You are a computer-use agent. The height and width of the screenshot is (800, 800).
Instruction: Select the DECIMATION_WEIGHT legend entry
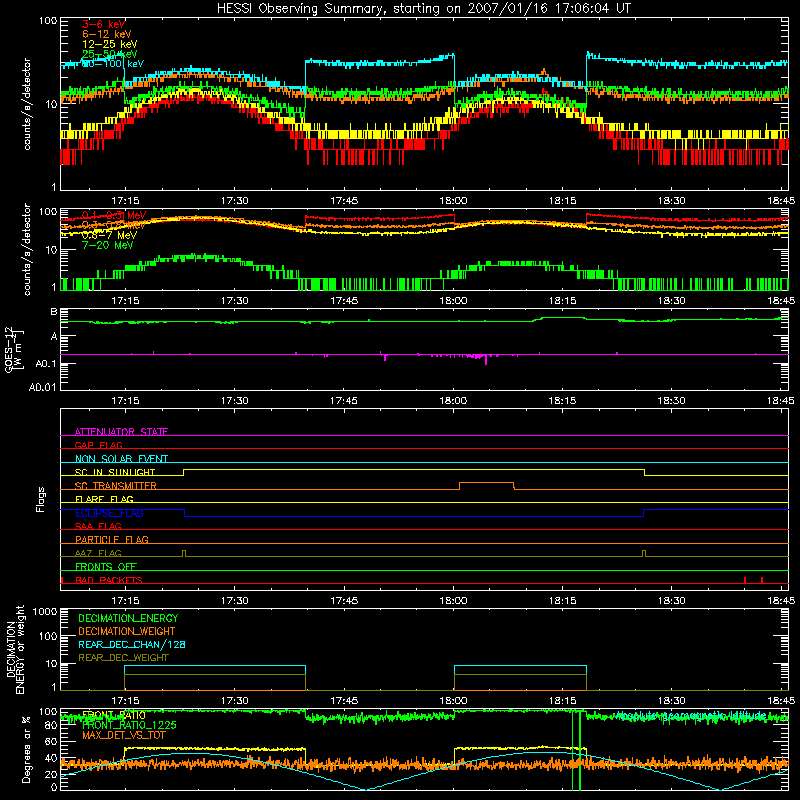coord(127,631)
